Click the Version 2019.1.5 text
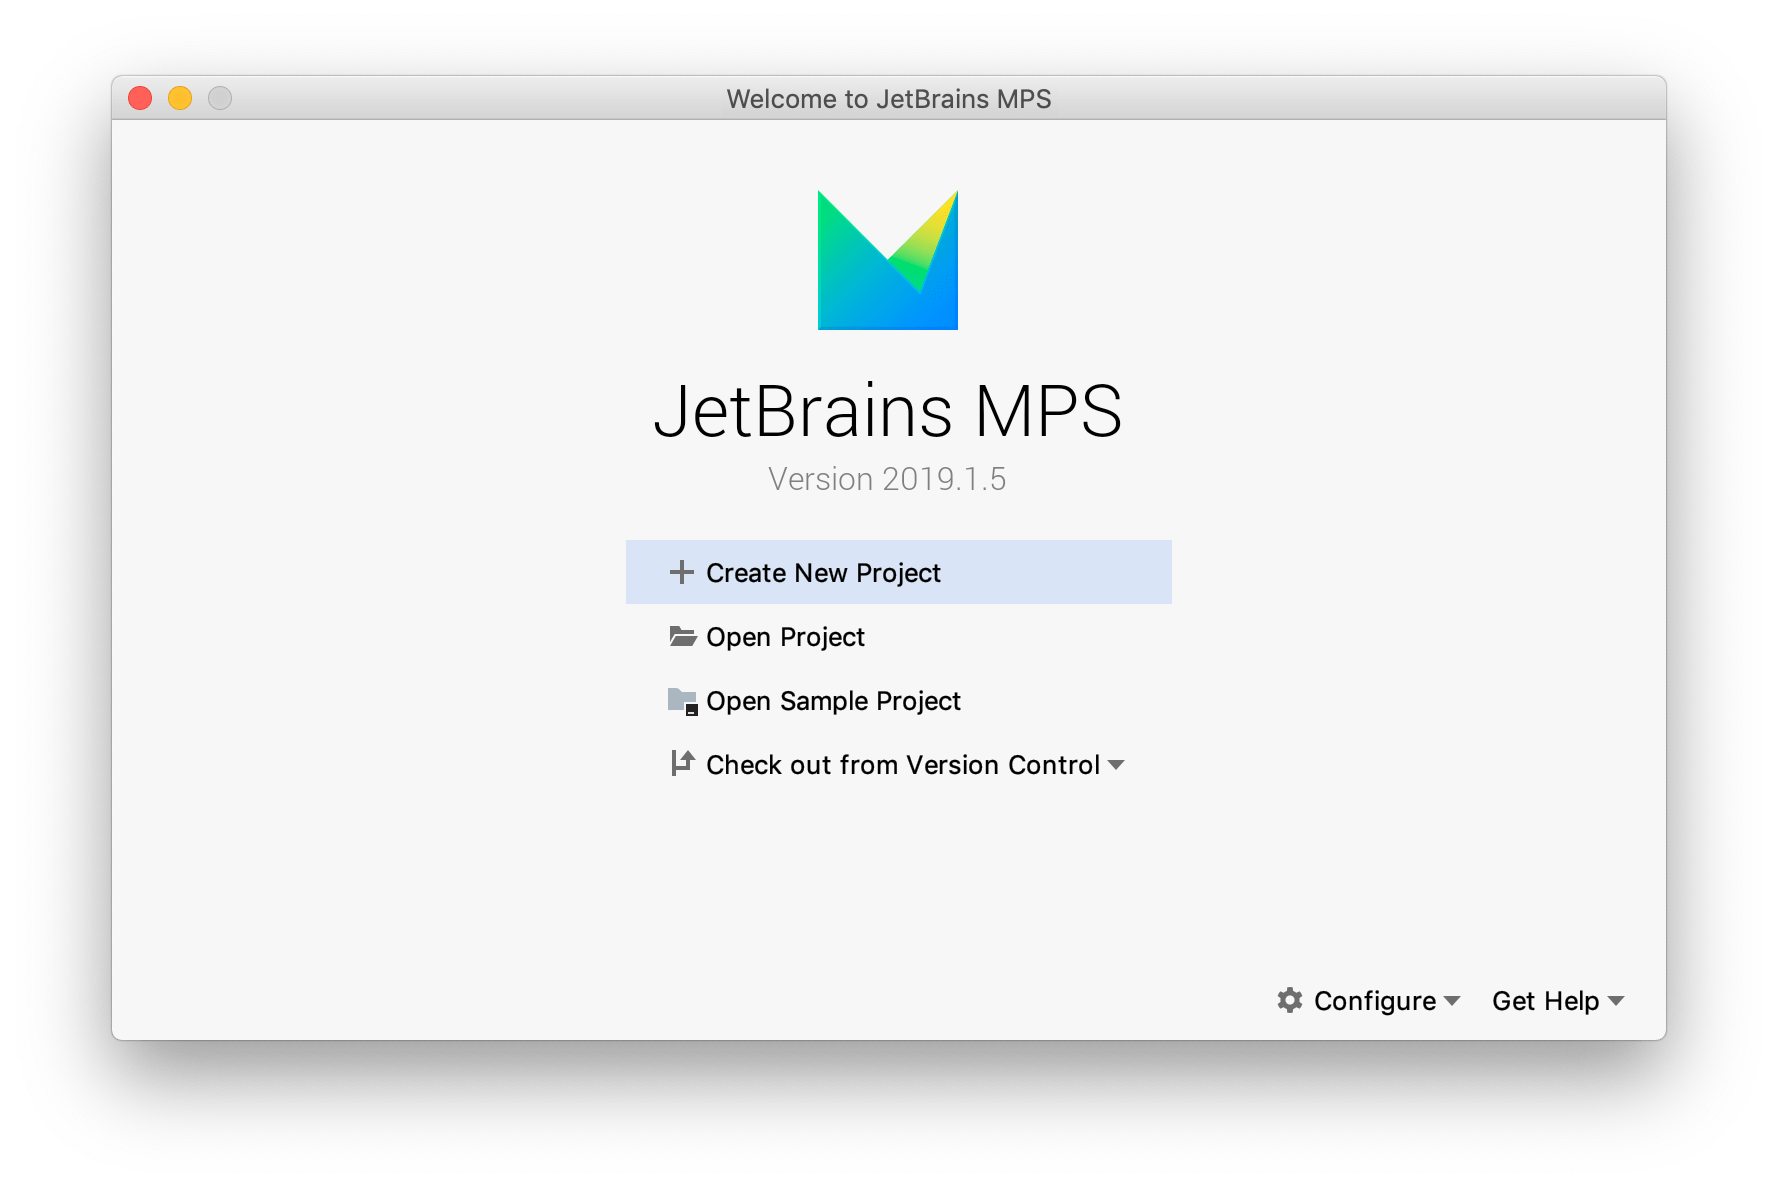 coord(888,478)
